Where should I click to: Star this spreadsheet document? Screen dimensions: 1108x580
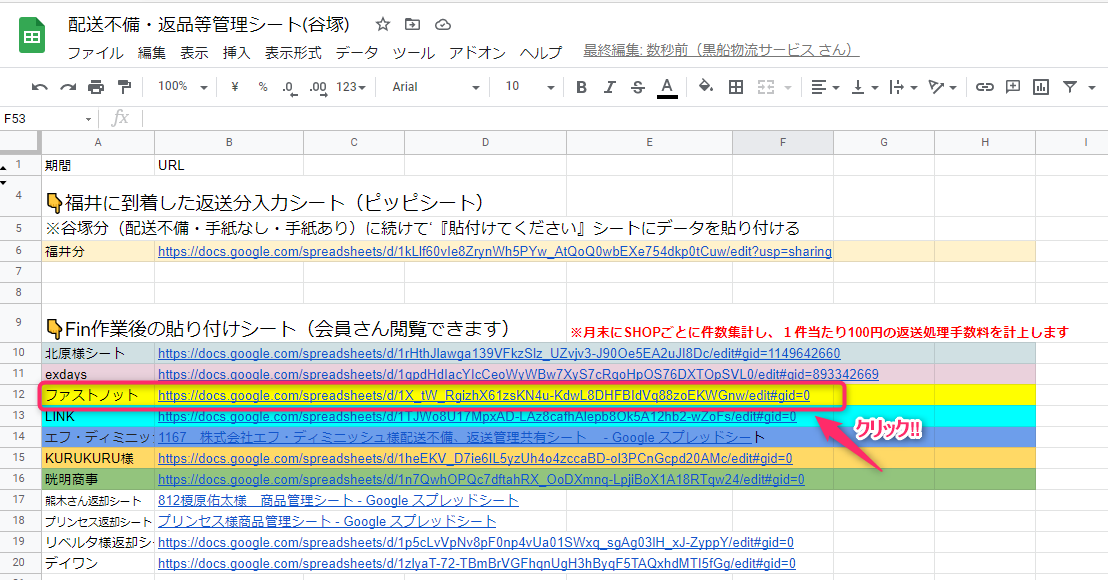pos(383,25)
